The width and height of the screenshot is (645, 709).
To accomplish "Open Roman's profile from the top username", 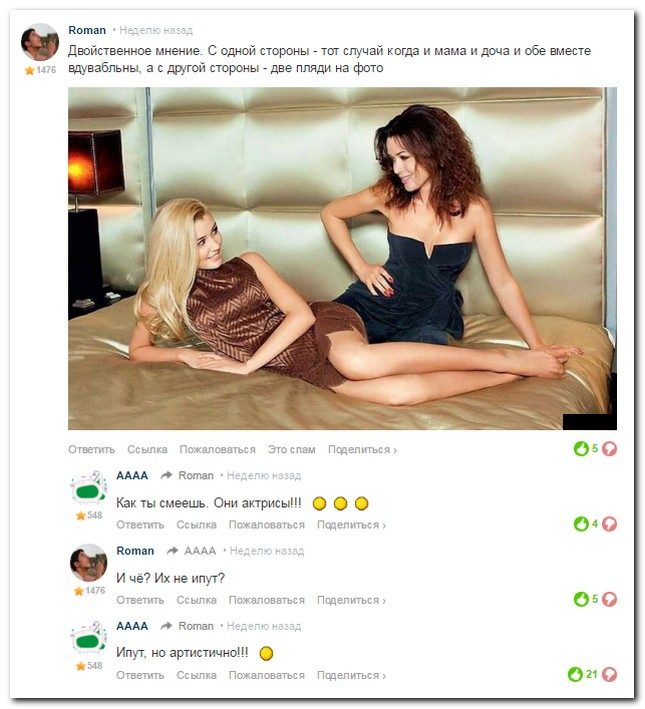I will tap(87, 30).
